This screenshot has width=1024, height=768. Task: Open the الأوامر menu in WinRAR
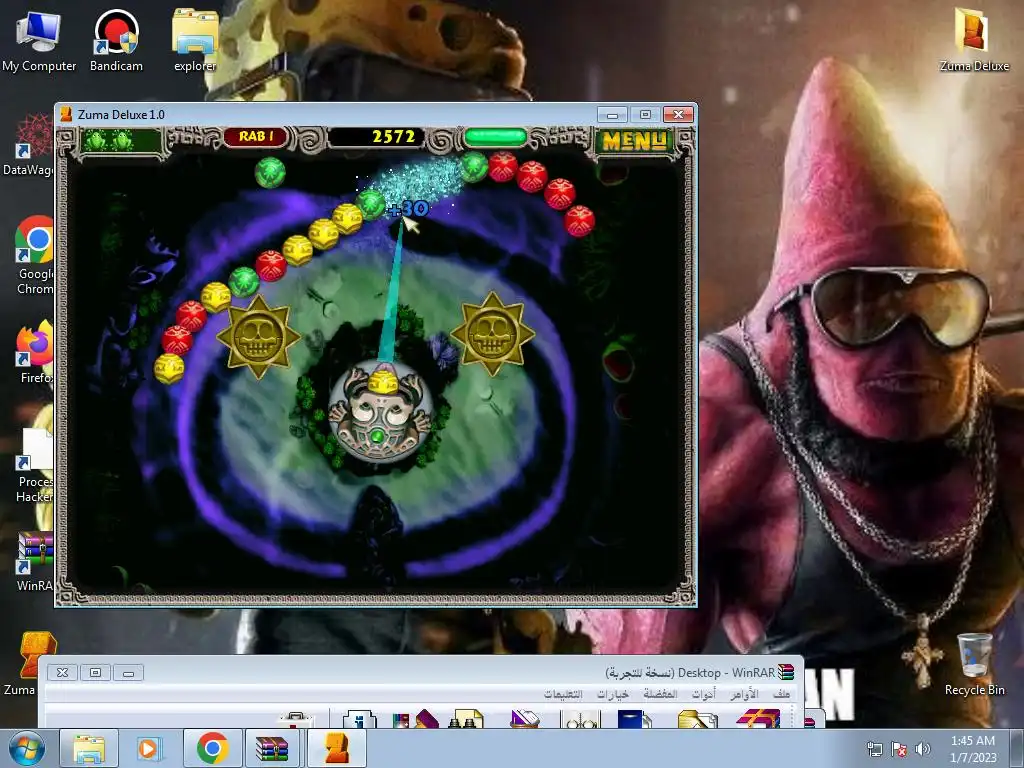point(744,694)
